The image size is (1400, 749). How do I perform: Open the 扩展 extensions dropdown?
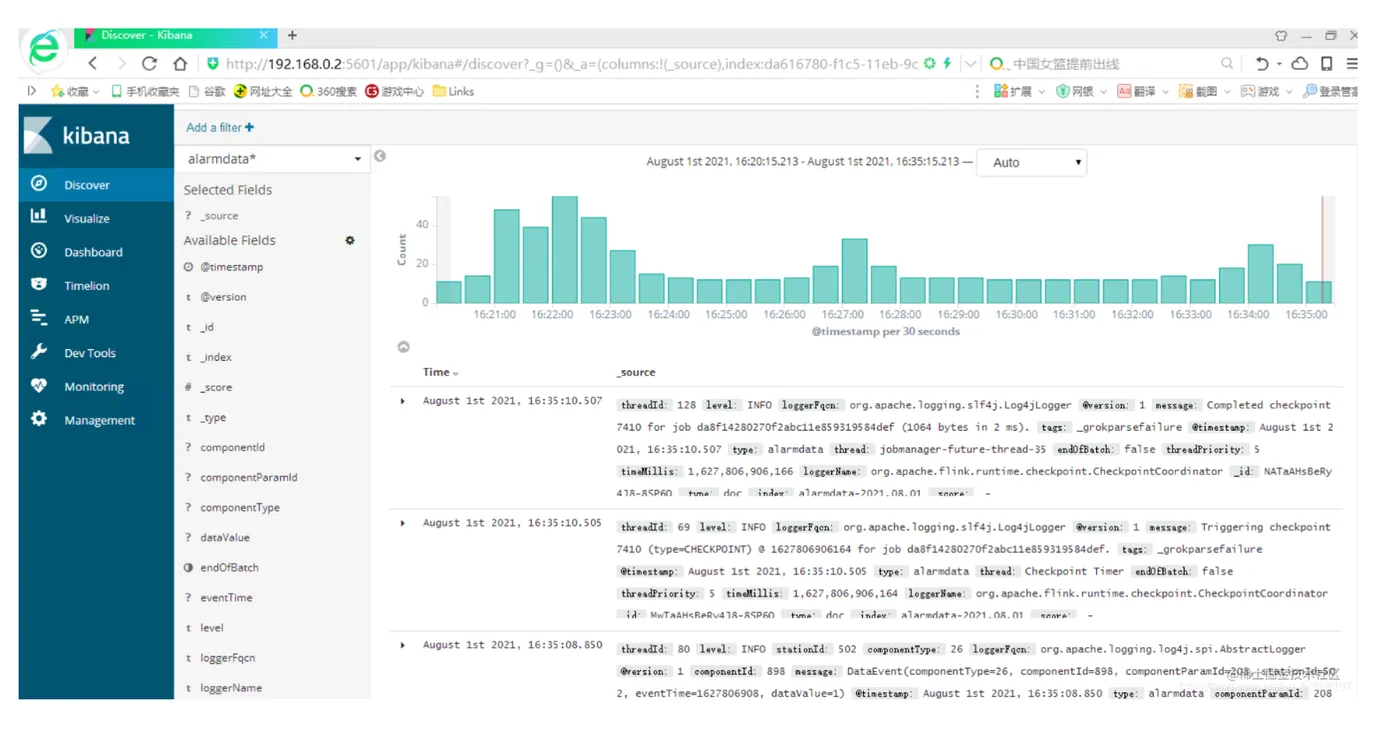pyautogui.click(x=1019, y=91)
